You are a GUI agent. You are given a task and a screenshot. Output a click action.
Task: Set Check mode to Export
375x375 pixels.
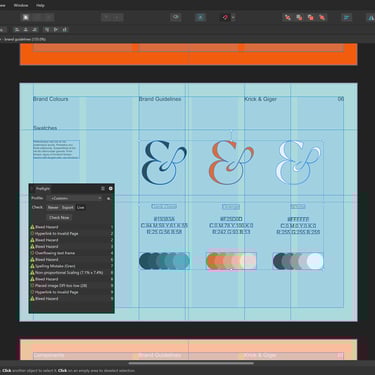pos(68,207)
